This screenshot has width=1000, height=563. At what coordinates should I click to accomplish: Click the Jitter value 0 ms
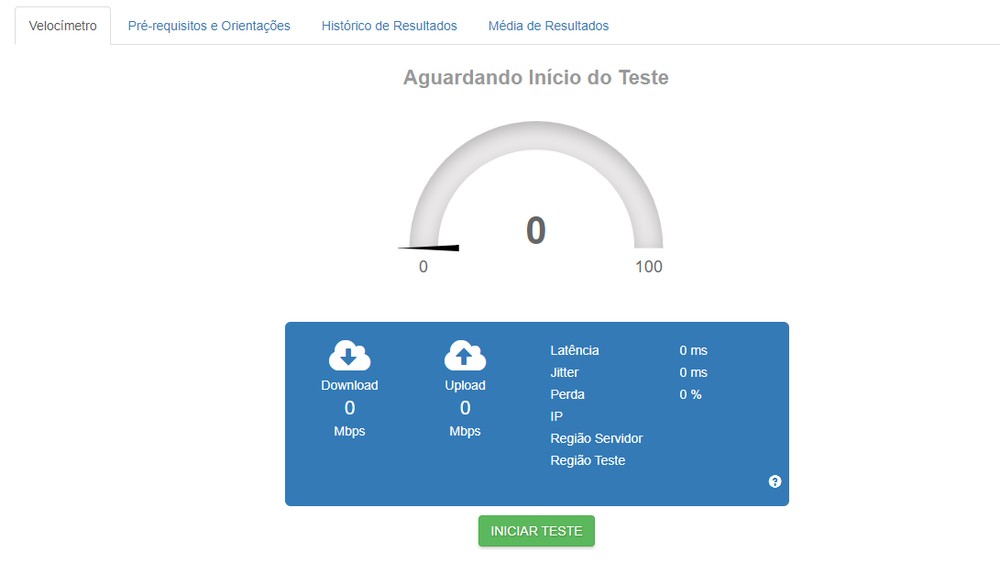693,372
